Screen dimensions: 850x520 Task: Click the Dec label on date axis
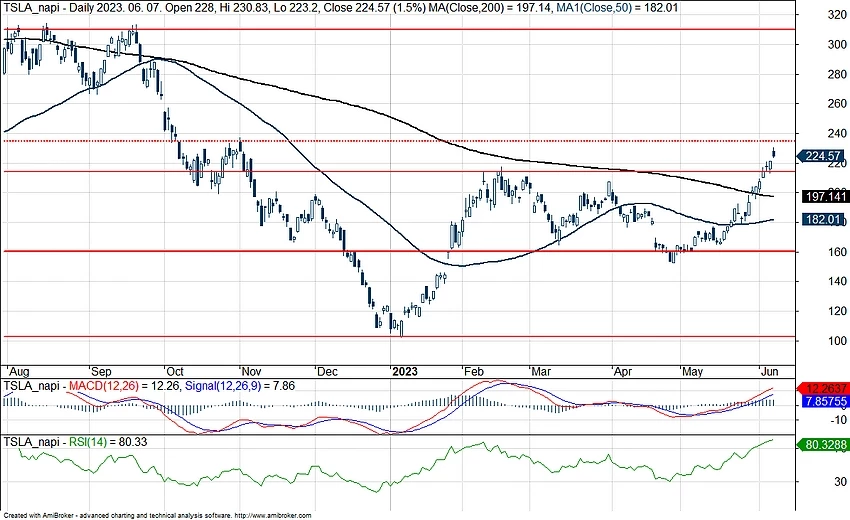[x=327, y=372]
